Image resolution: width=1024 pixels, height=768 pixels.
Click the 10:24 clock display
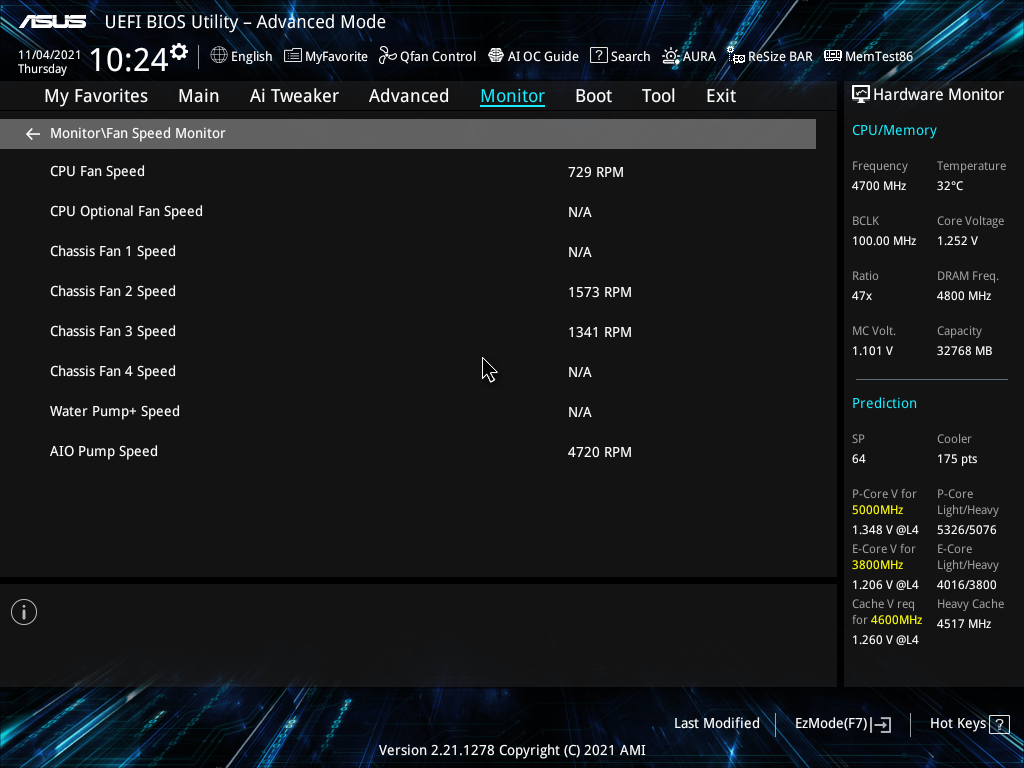(x=129, y=59)
